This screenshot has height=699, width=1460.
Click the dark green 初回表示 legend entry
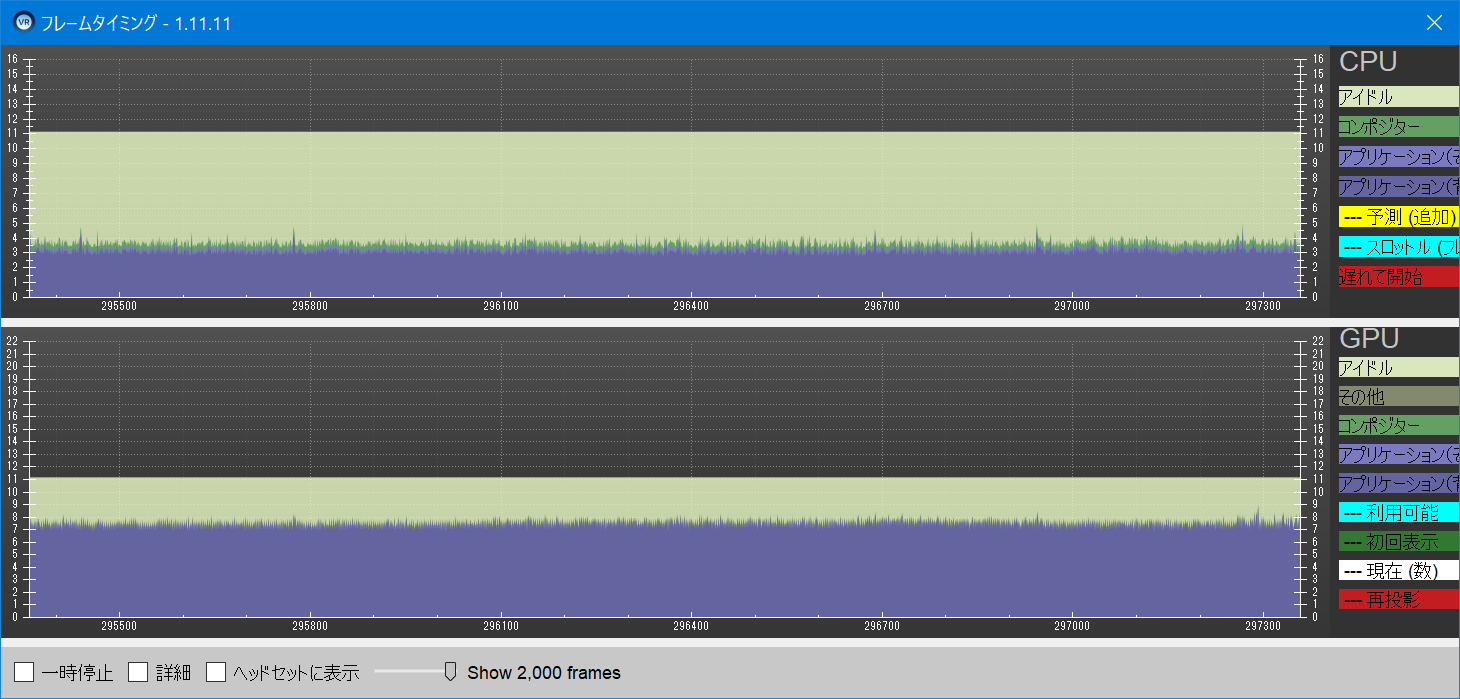1398,542
